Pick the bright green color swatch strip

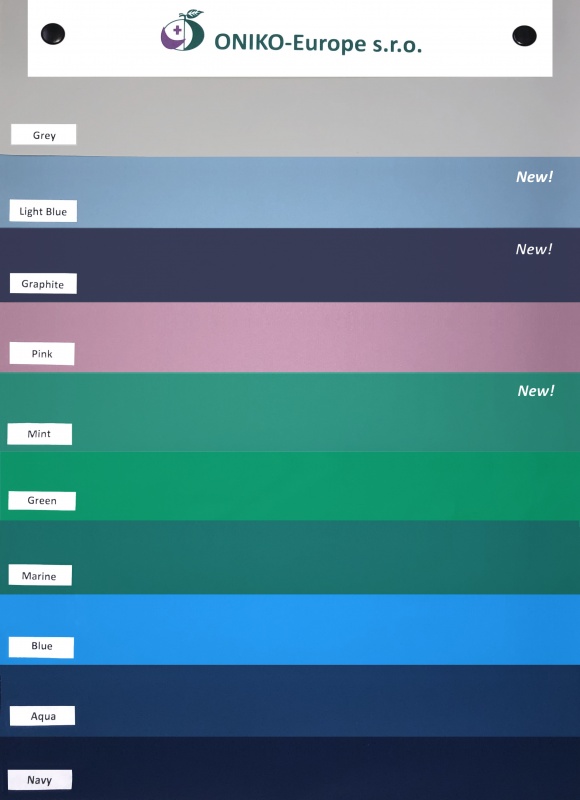point(290,486)
